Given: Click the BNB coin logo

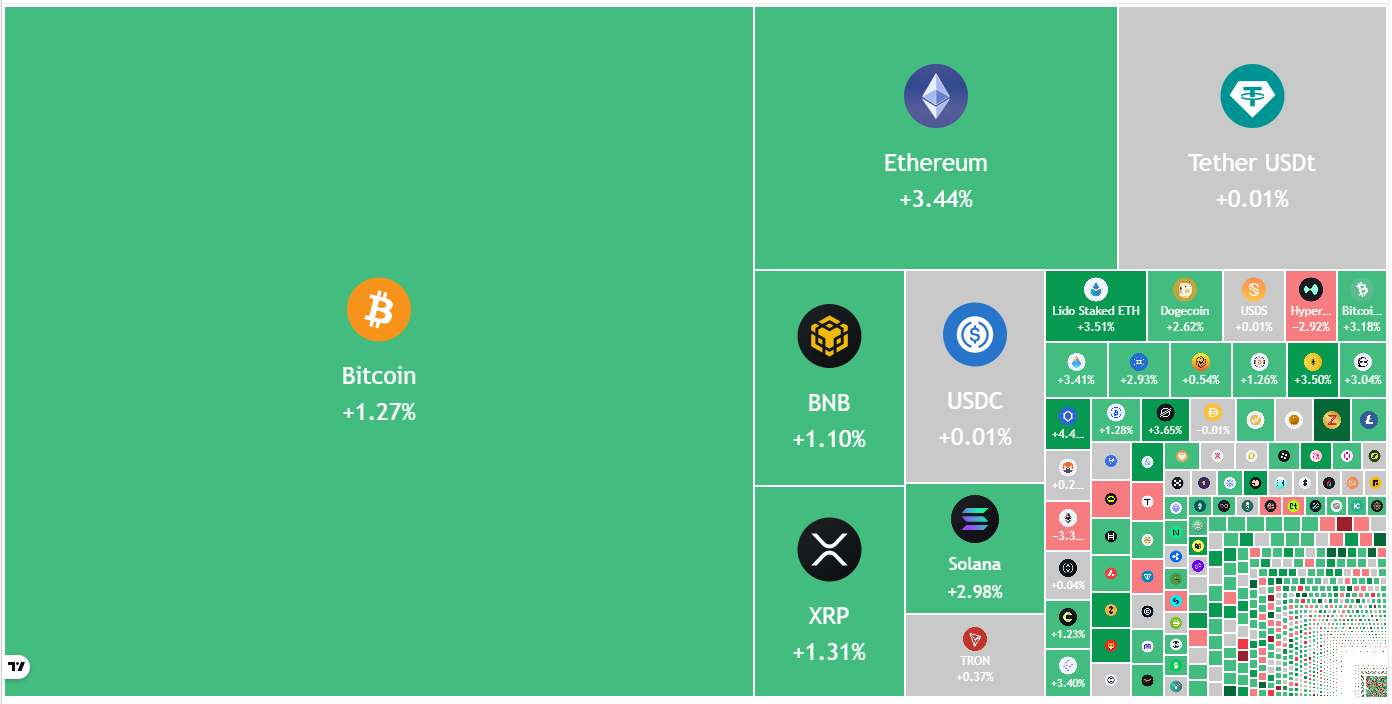Looking at the screenshot, I should click(x=829, y=335).
